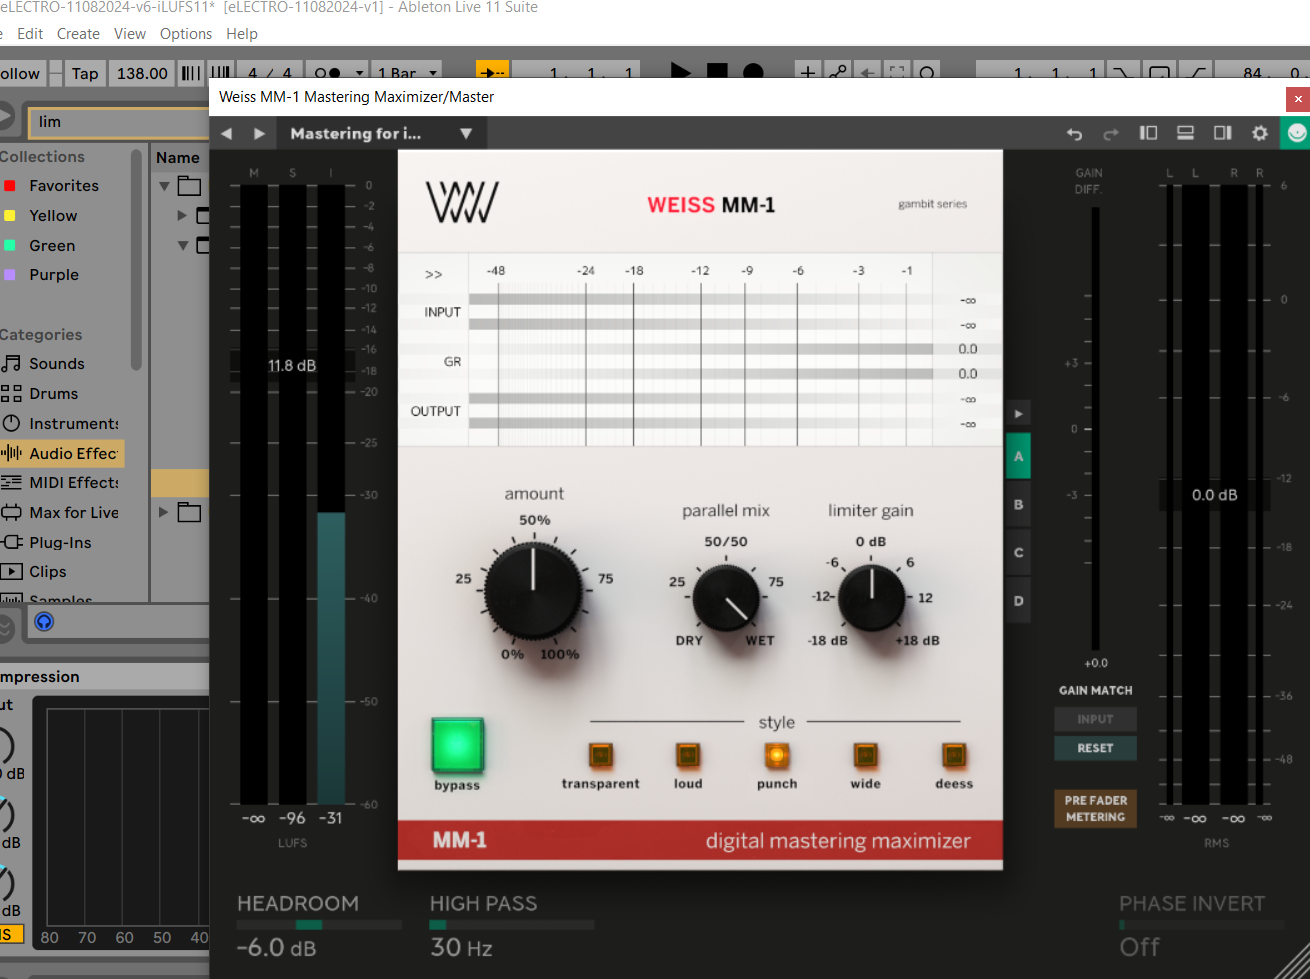Collapse the second nested item under the top folder
The height and width of the screenshot is (979, 1310).
[x=182, y=245]
